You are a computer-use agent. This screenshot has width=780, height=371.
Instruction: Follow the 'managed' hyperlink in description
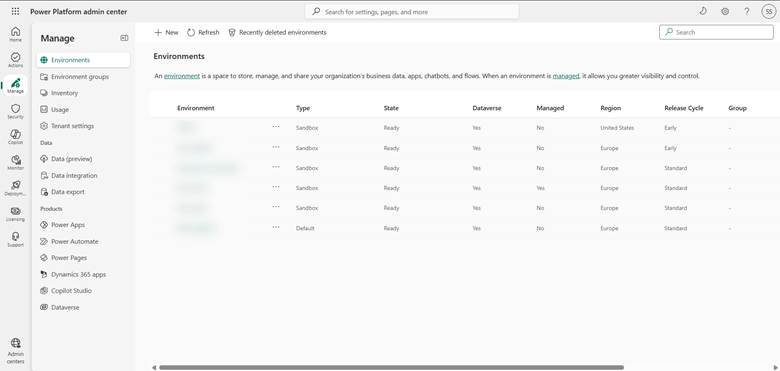[x=566, y=76]
